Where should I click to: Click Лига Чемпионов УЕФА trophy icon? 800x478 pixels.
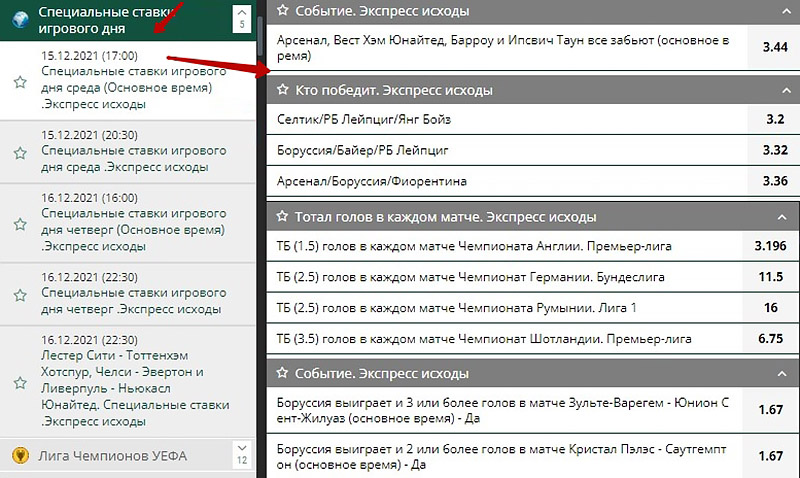tap(20, 455)
